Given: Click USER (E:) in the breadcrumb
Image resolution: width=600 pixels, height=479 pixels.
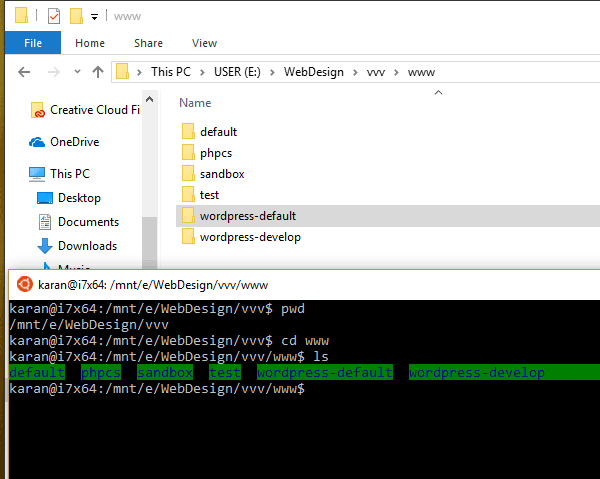Looking at the screenshot, I should (237, 72).
